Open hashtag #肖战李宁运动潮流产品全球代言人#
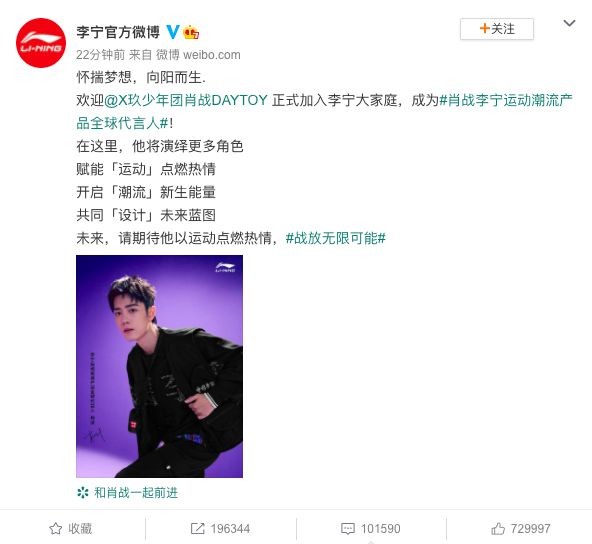Screen dimensions: 592x544 [324, 112]
